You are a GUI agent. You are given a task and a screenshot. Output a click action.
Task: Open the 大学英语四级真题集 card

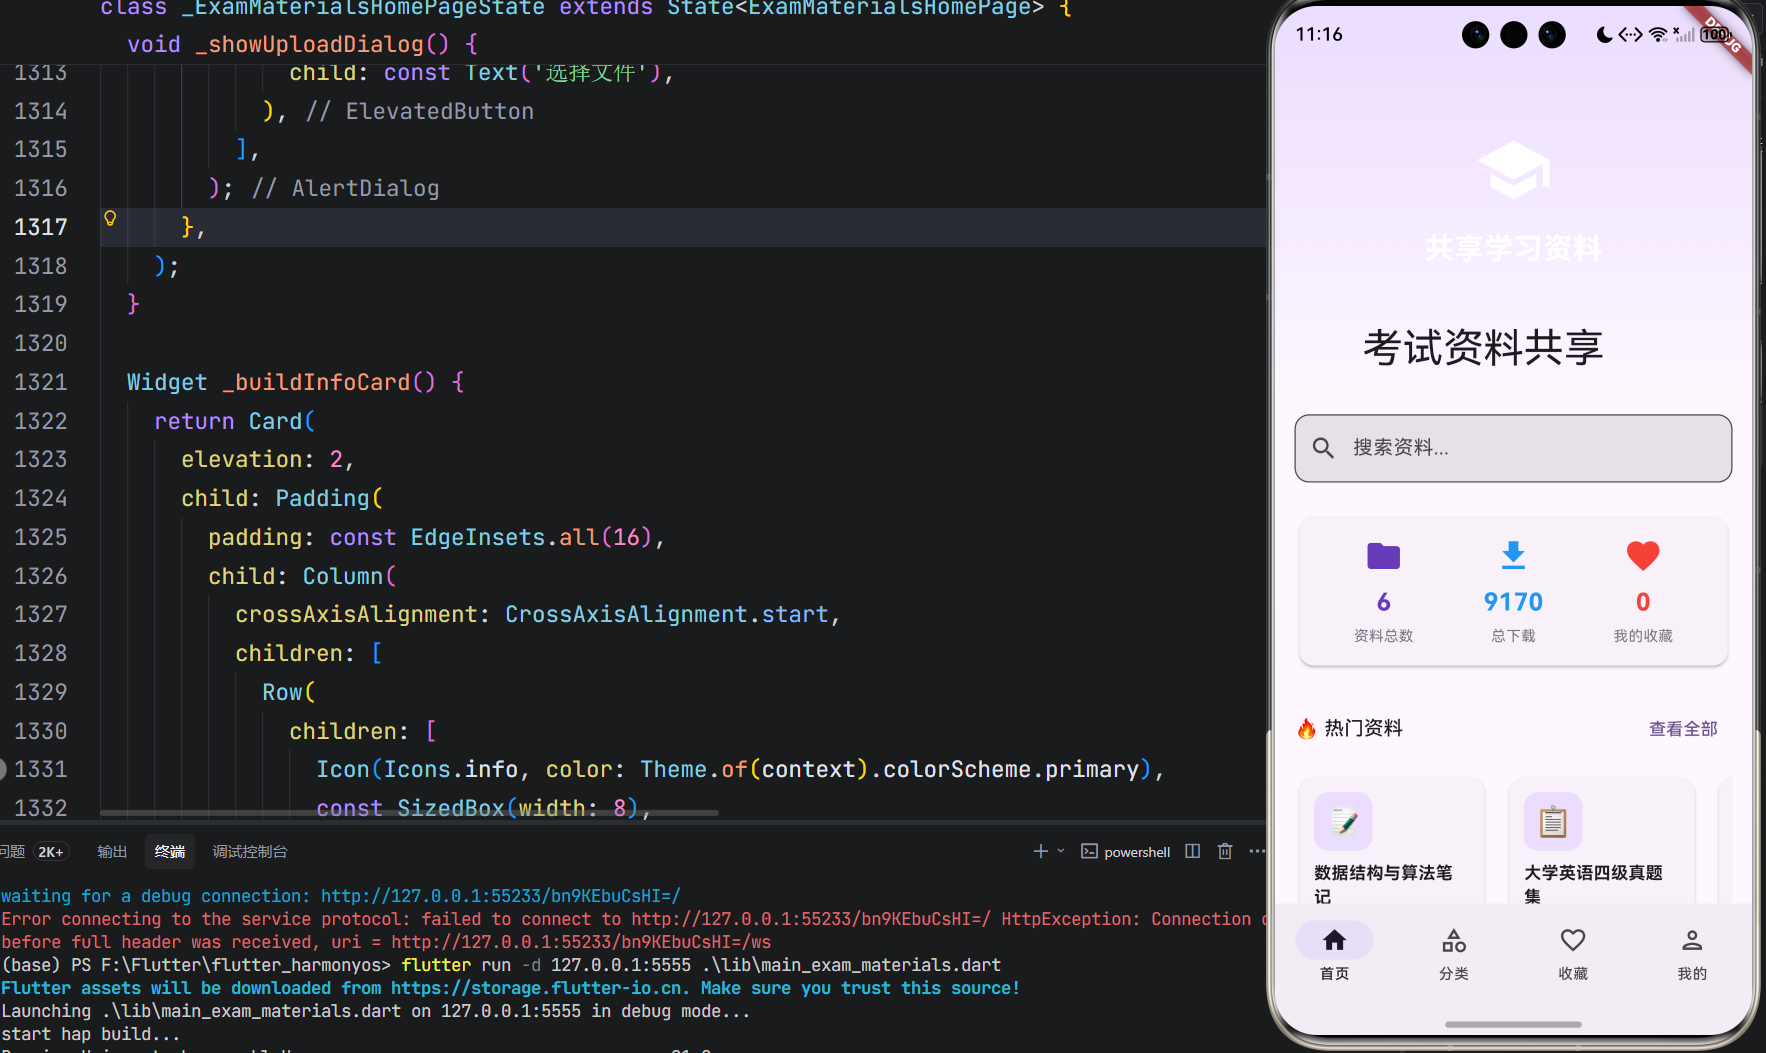pyautogui.click(x=1602, y=842)
